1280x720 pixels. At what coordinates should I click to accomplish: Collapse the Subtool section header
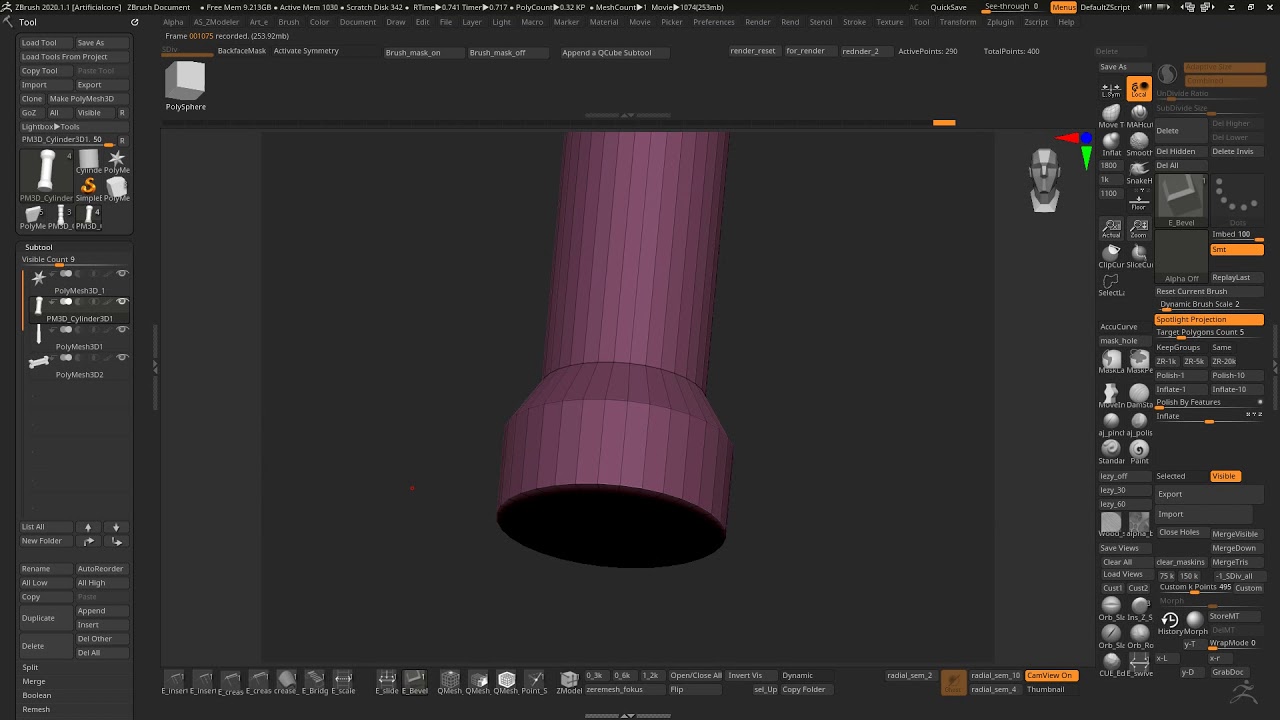[39, 247]
